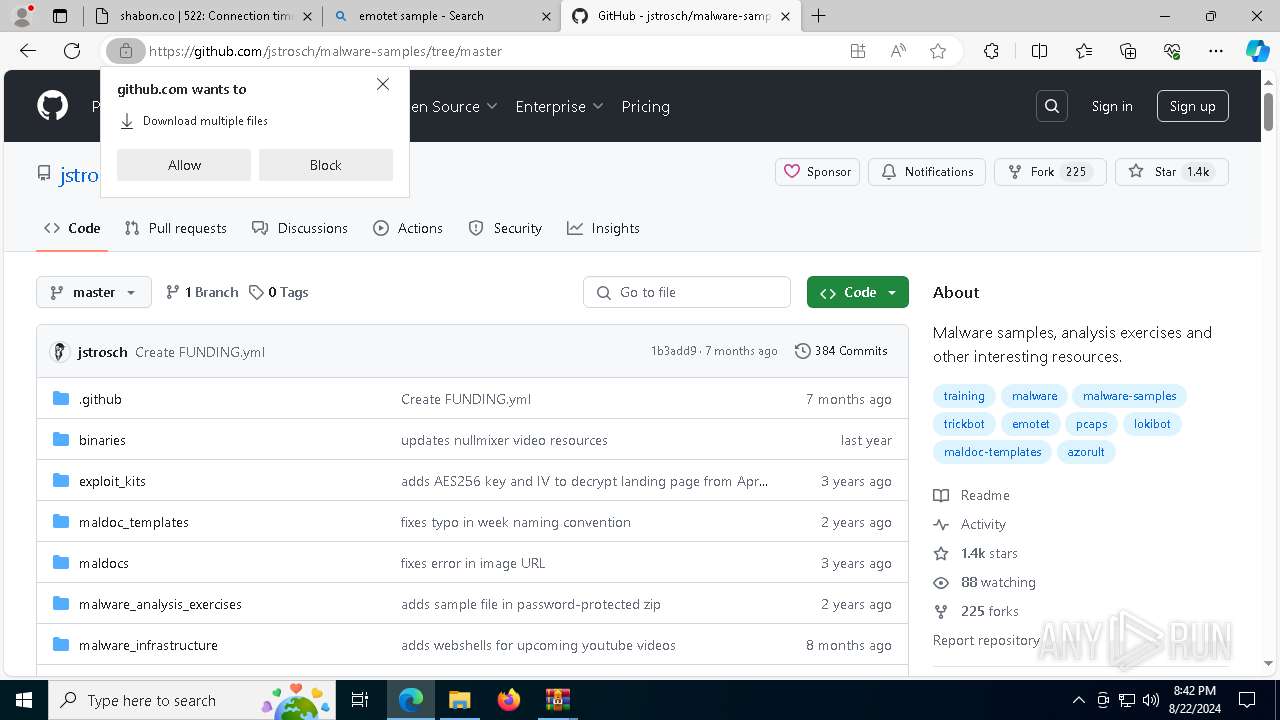
Task: Click Allow for multiple downloads
Action: [x=184, y=165]
